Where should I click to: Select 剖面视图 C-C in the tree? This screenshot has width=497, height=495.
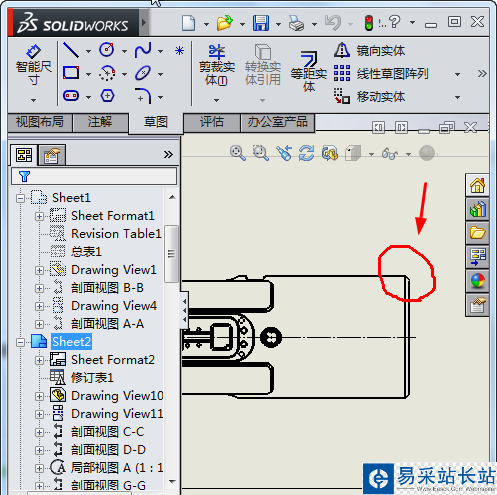pyautogui.click(x=107, y=432)
